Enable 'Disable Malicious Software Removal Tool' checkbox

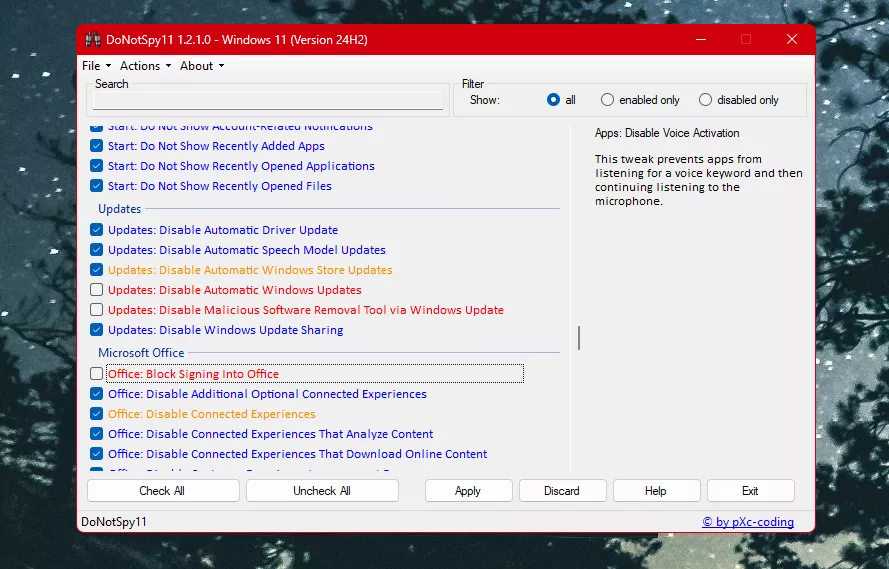point(96,309)
